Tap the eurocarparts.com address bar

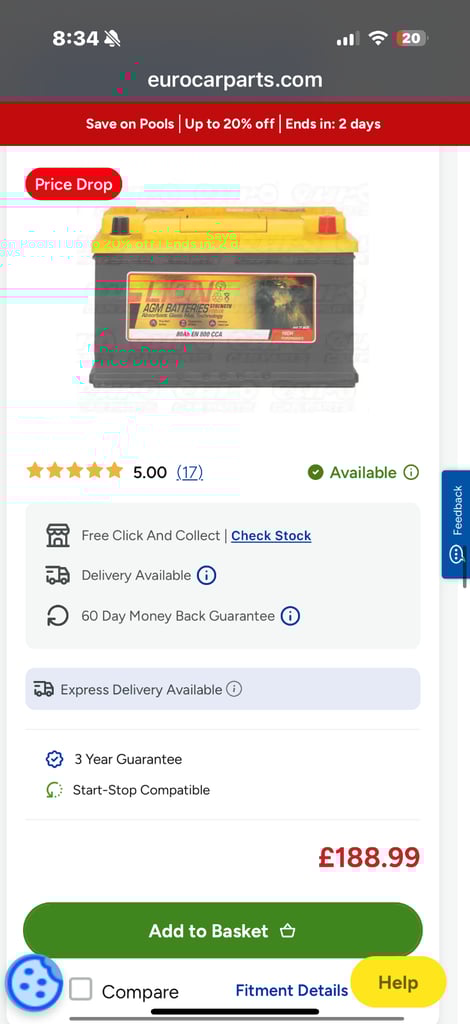pos(235,80)
